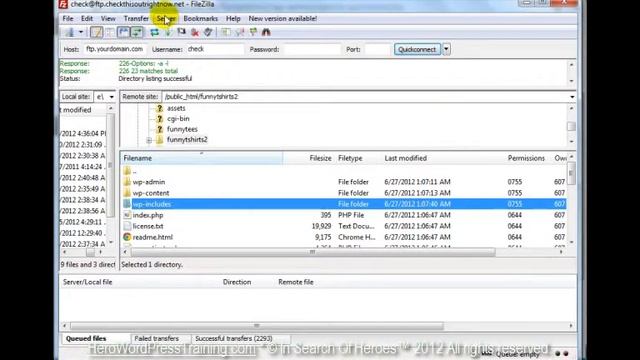This screenshot has width=640, height=360.
Task: Toggle synchronized browsing icon
Action: click(x=253, y=32)
